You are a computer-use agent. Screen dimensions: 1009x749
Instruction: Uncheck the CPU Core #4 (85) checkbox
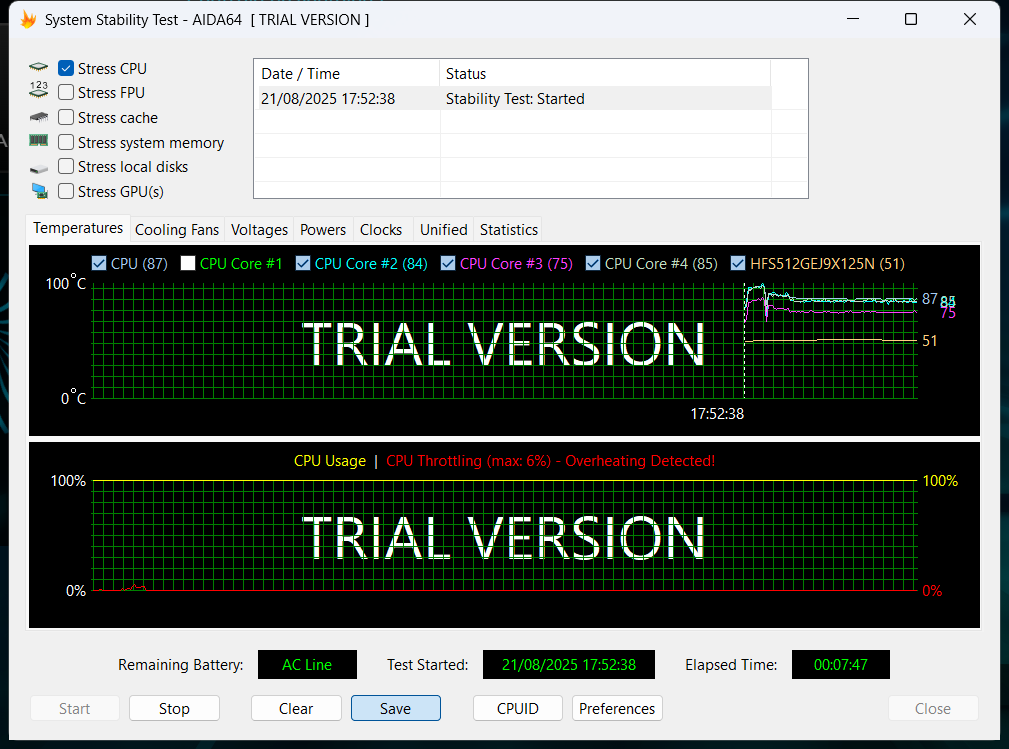[593, 263]
